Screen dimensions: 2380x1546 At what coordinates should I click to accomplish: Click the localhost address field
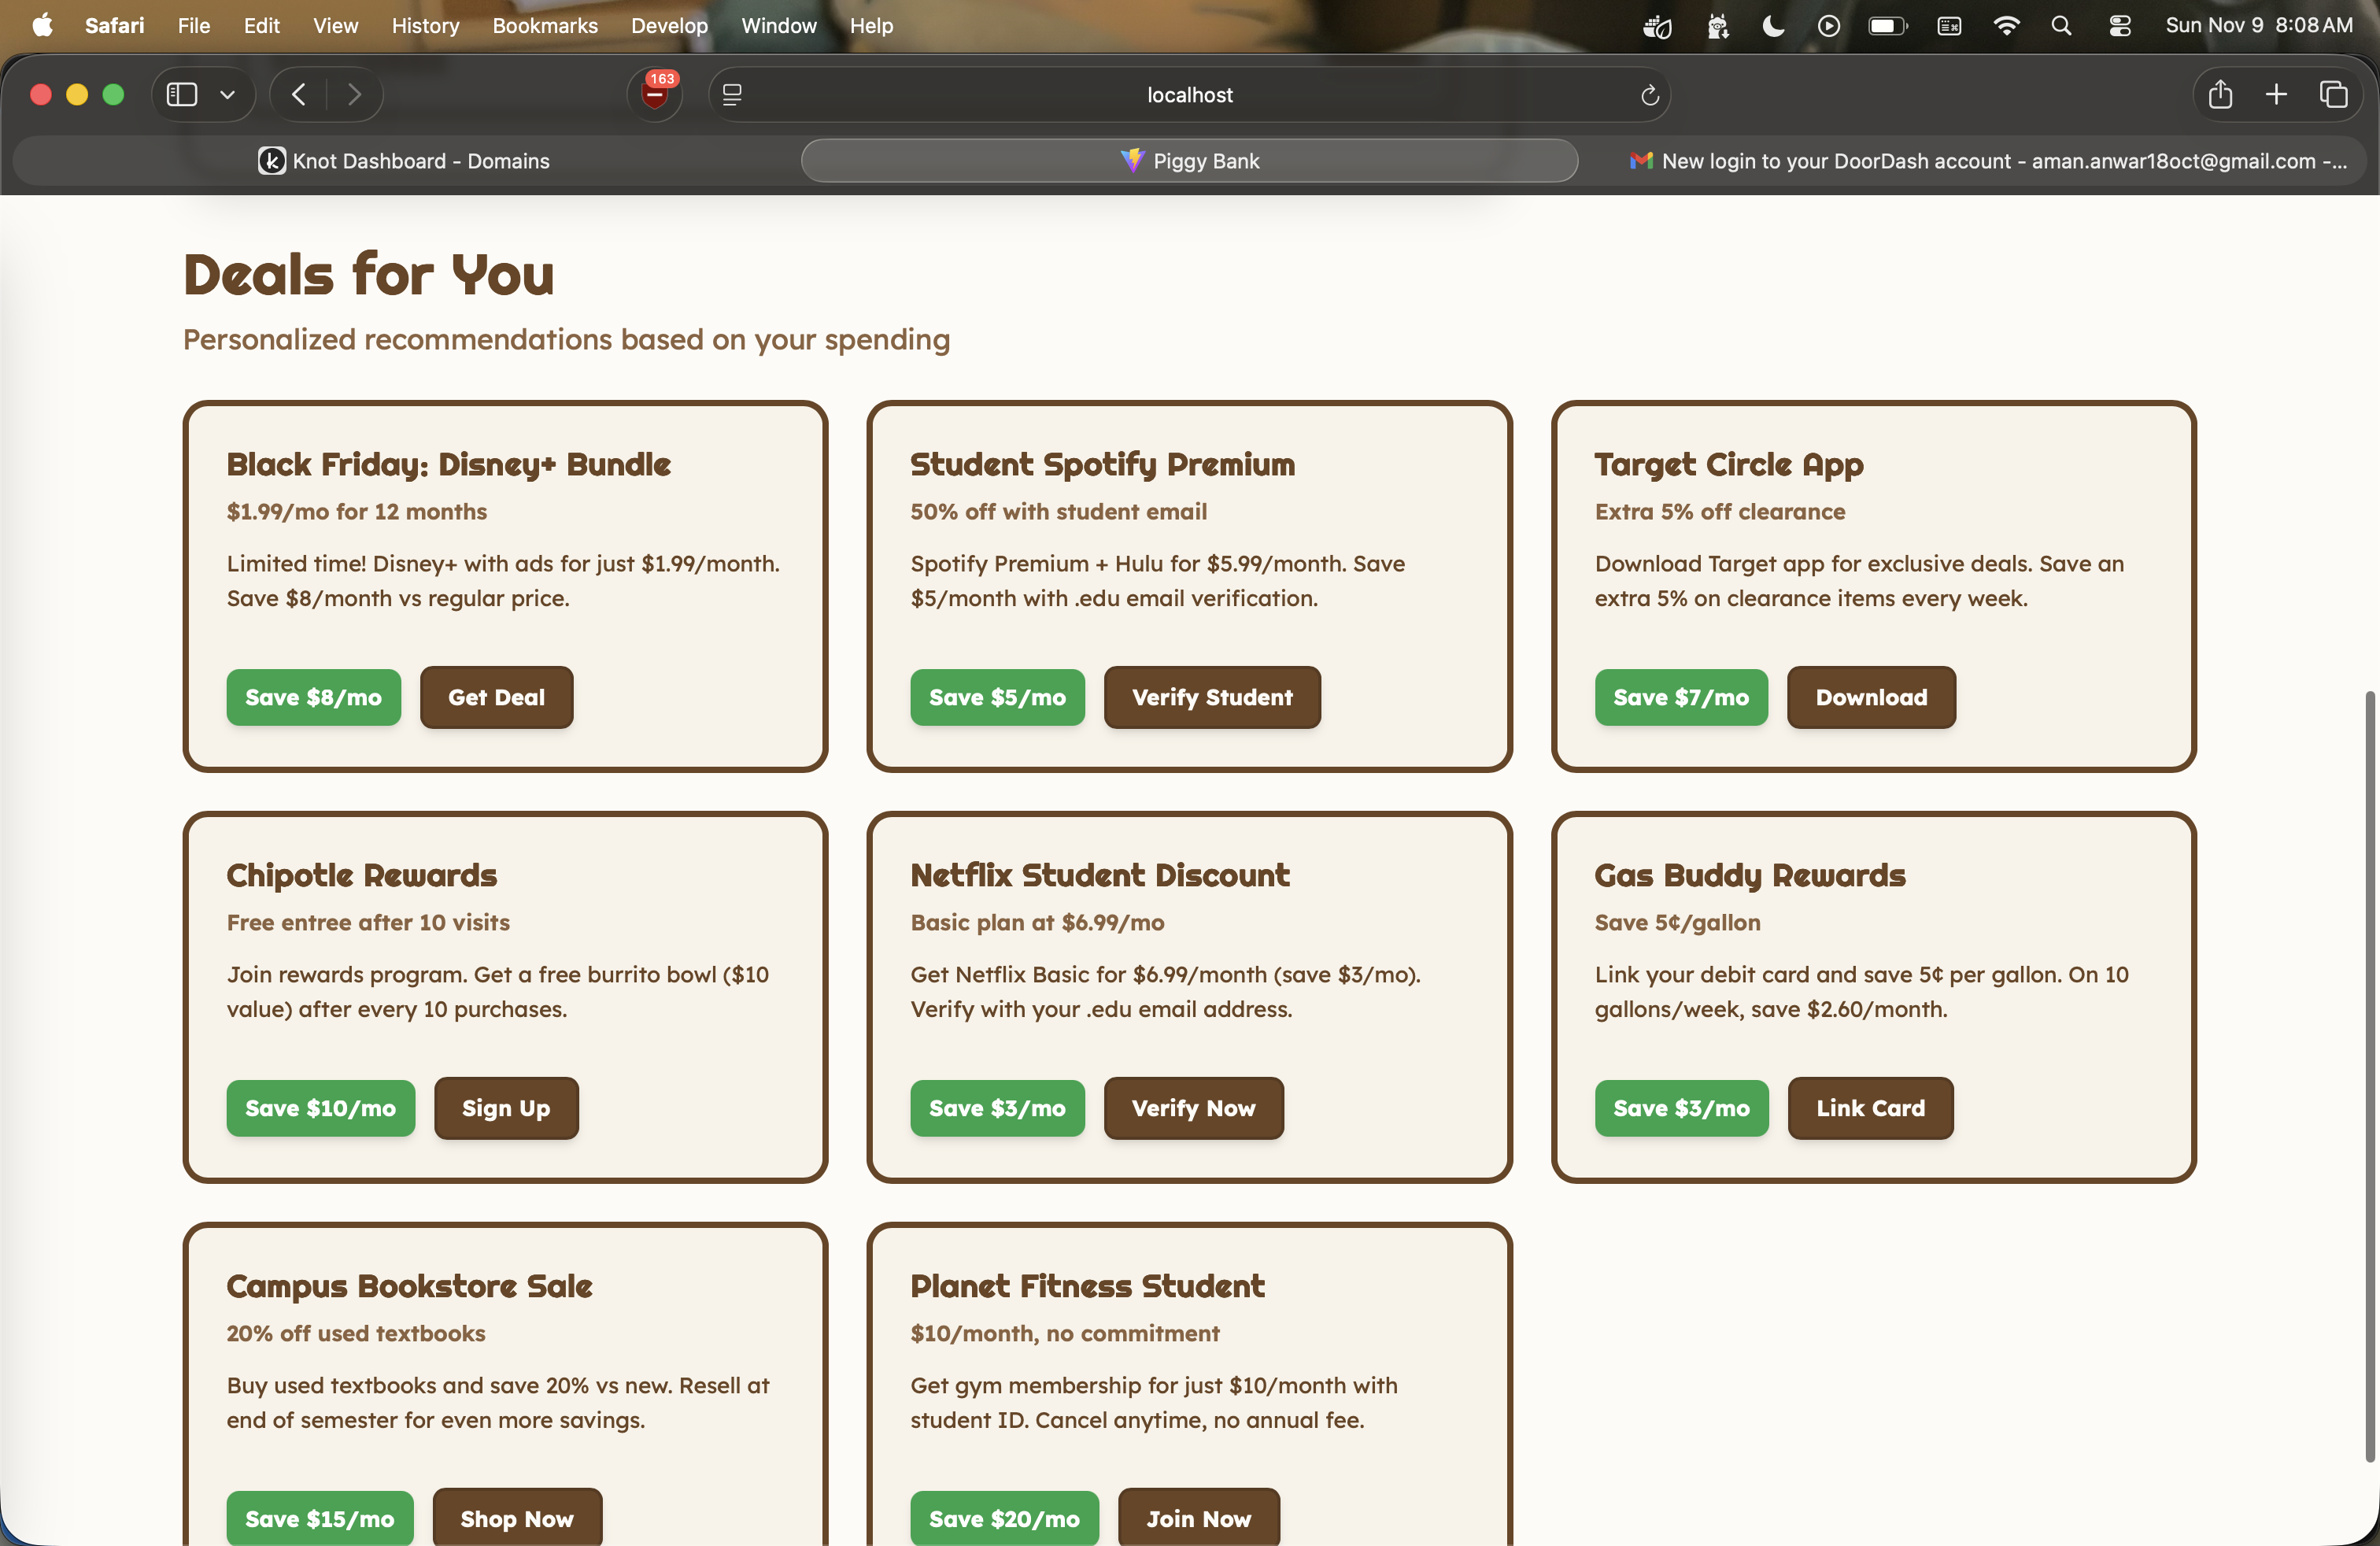click(x=1189, y=95)
